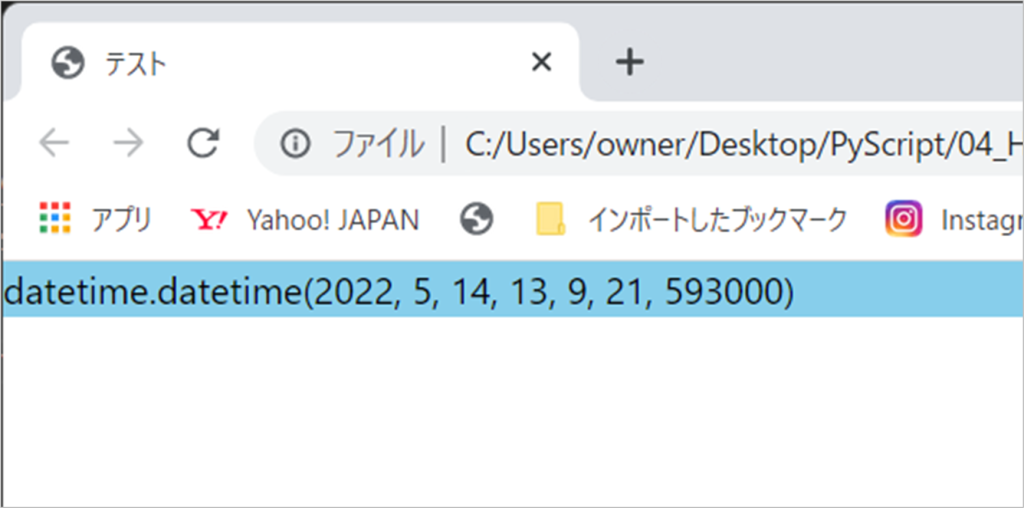Click the アプリ shortcut label
The width and height of the screenshot is (1024, 508).
[121, 218]
